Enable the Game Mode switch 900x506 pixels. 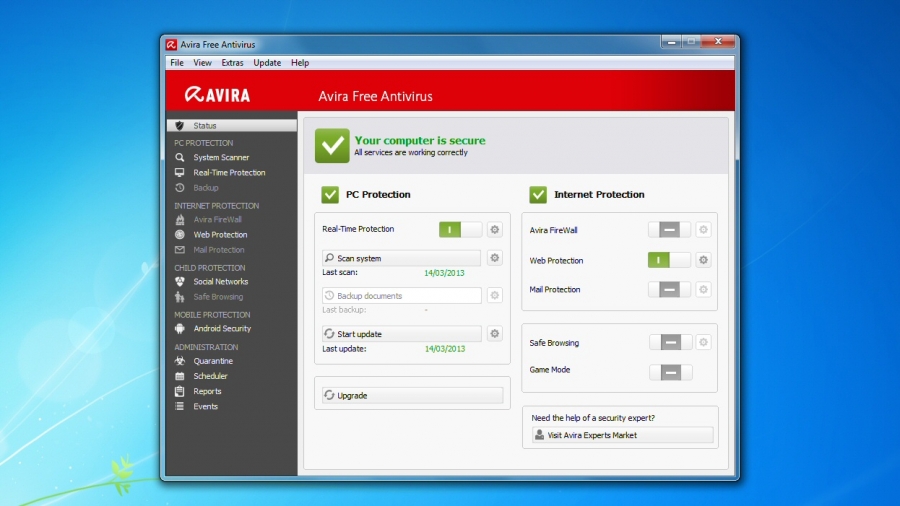pos(669,372)
